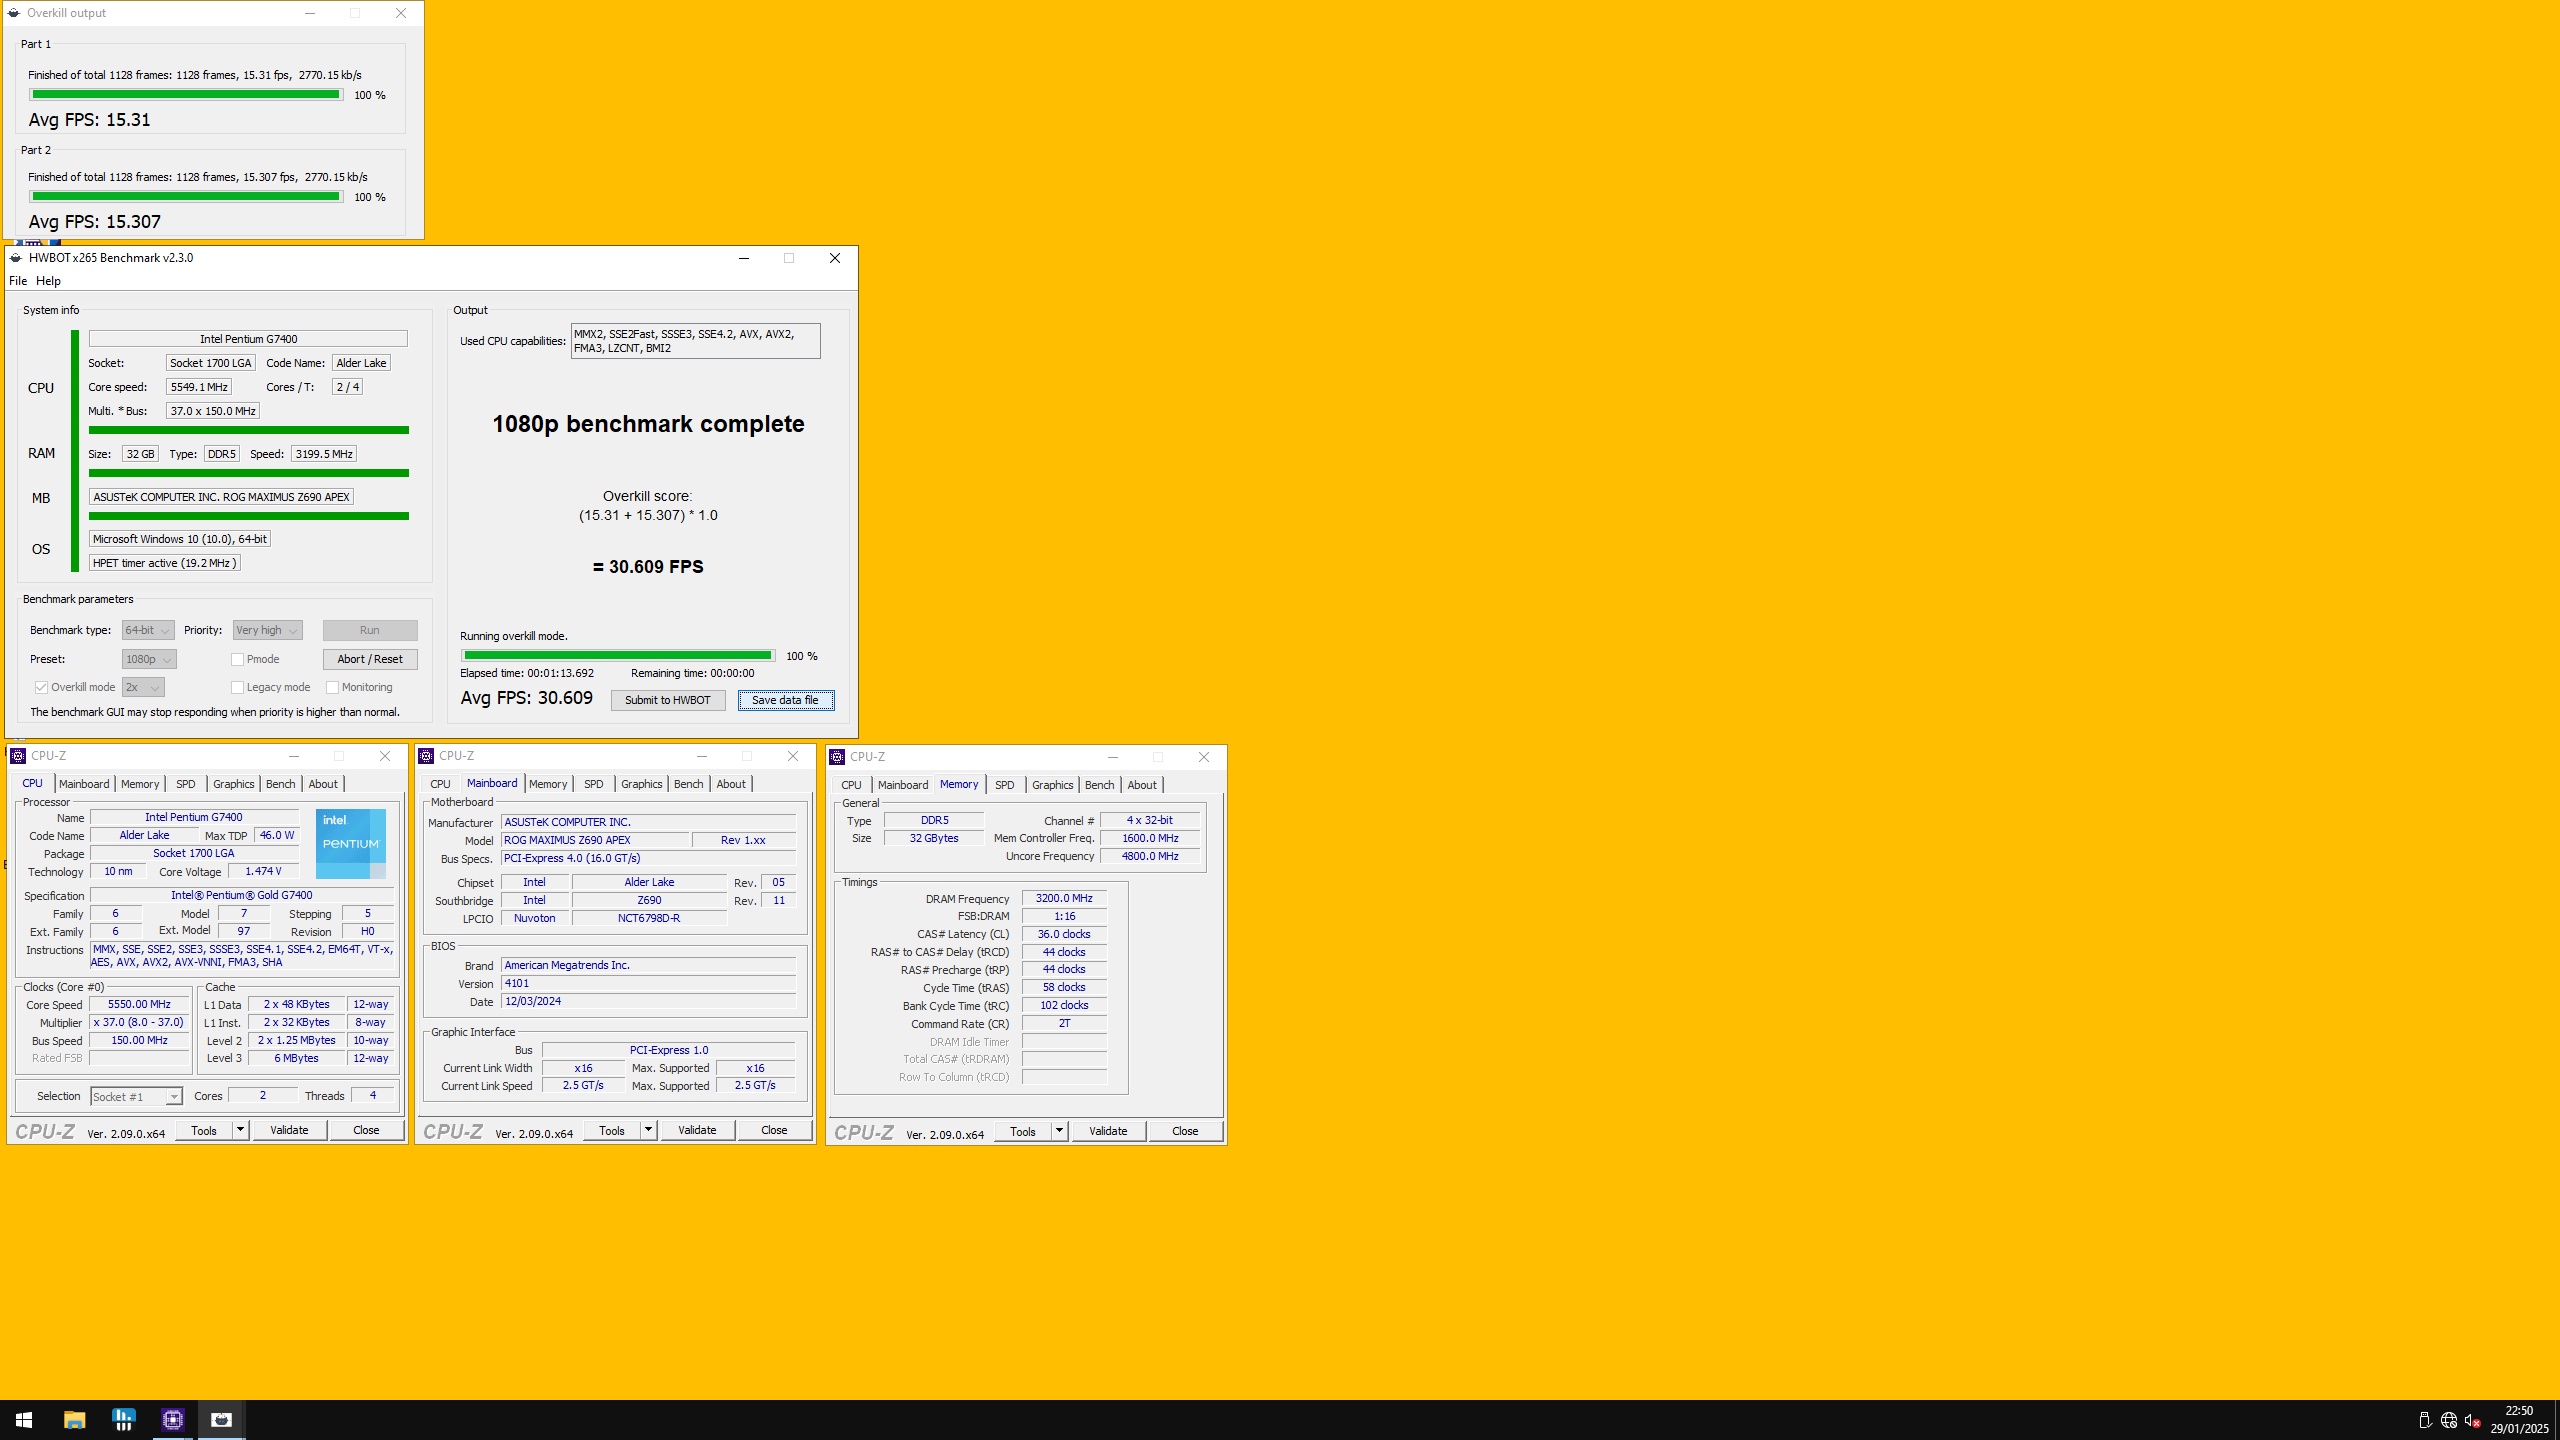Click Overkill output window title icon
This screenshot has width=2560, height=1440.
coord(14,13)
